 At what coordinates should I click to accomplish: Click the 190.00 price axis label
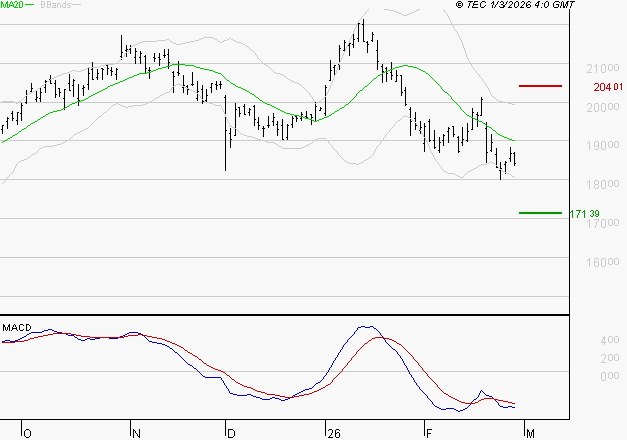[x=603, y=146]
